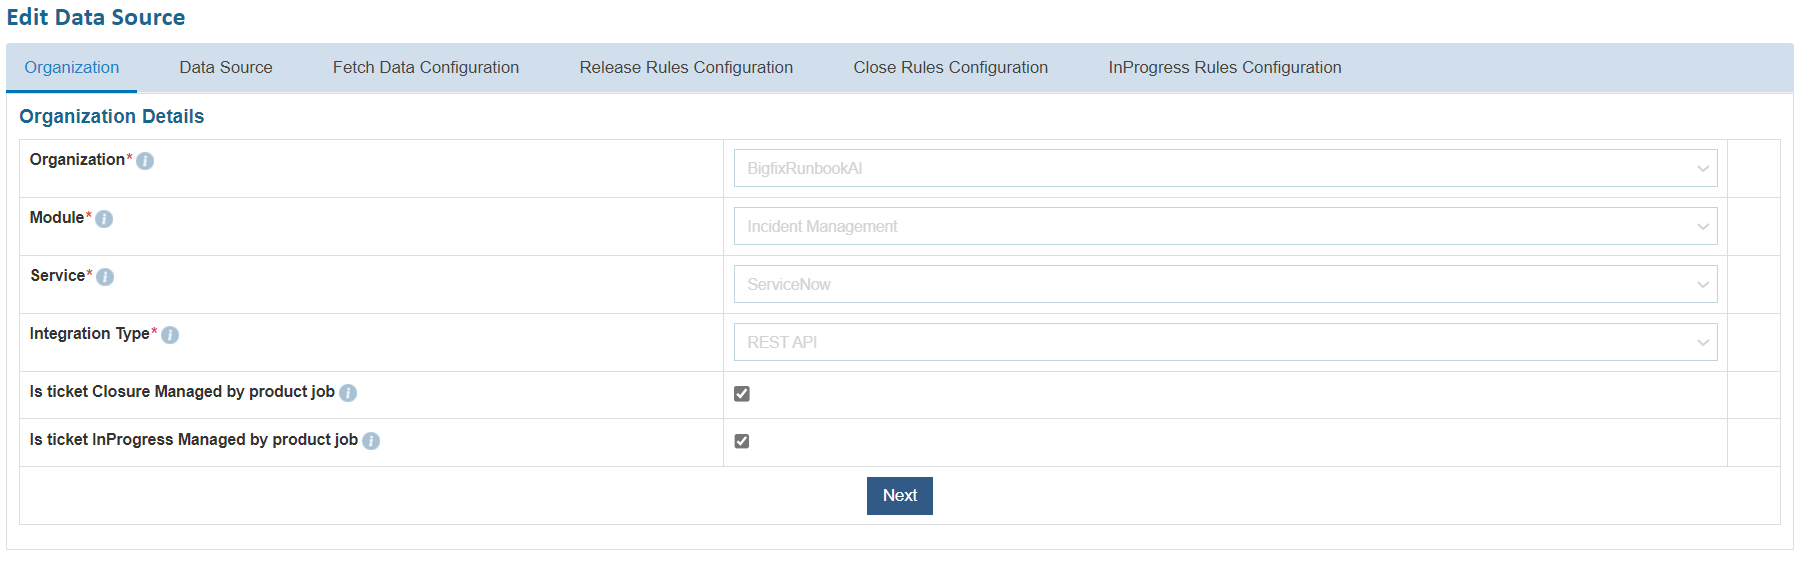Open InProgress Rules Configuration tab
This screenshot has height=571, width=1800.
click(x=1225, y=68)
